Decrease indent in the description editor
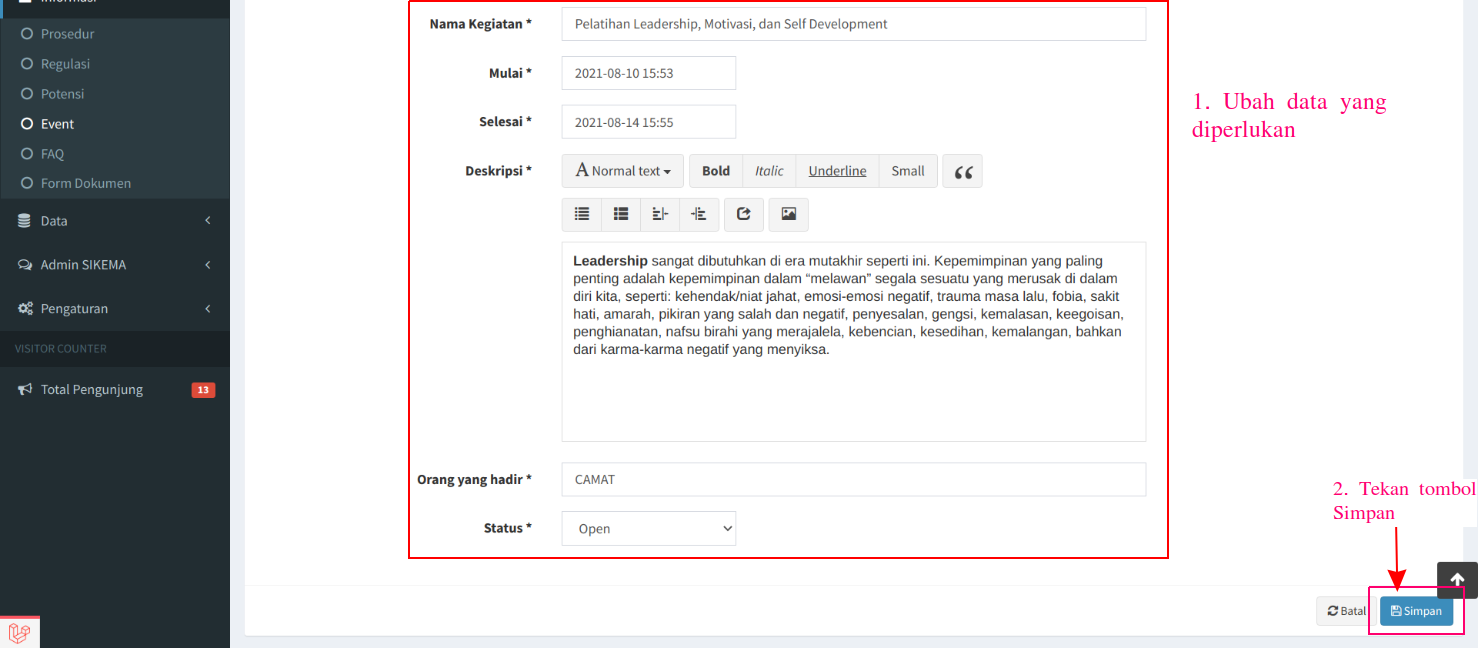 click(699, 214)
